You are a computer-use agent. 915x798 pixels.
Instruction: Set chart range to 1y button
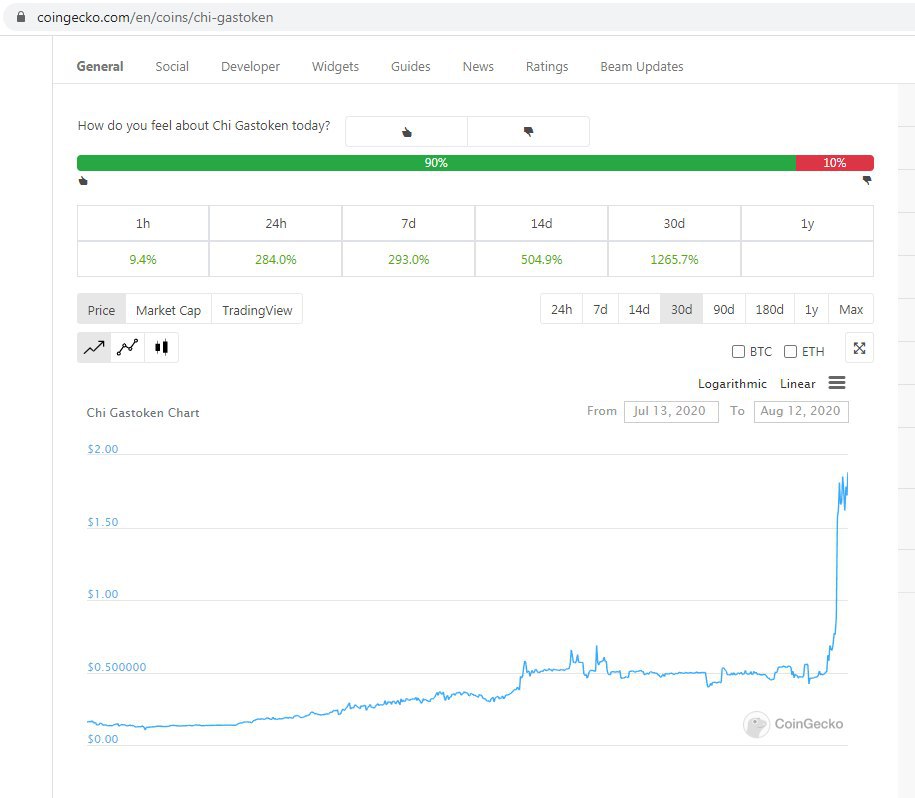pyautogui.click(x=811, y=309)
